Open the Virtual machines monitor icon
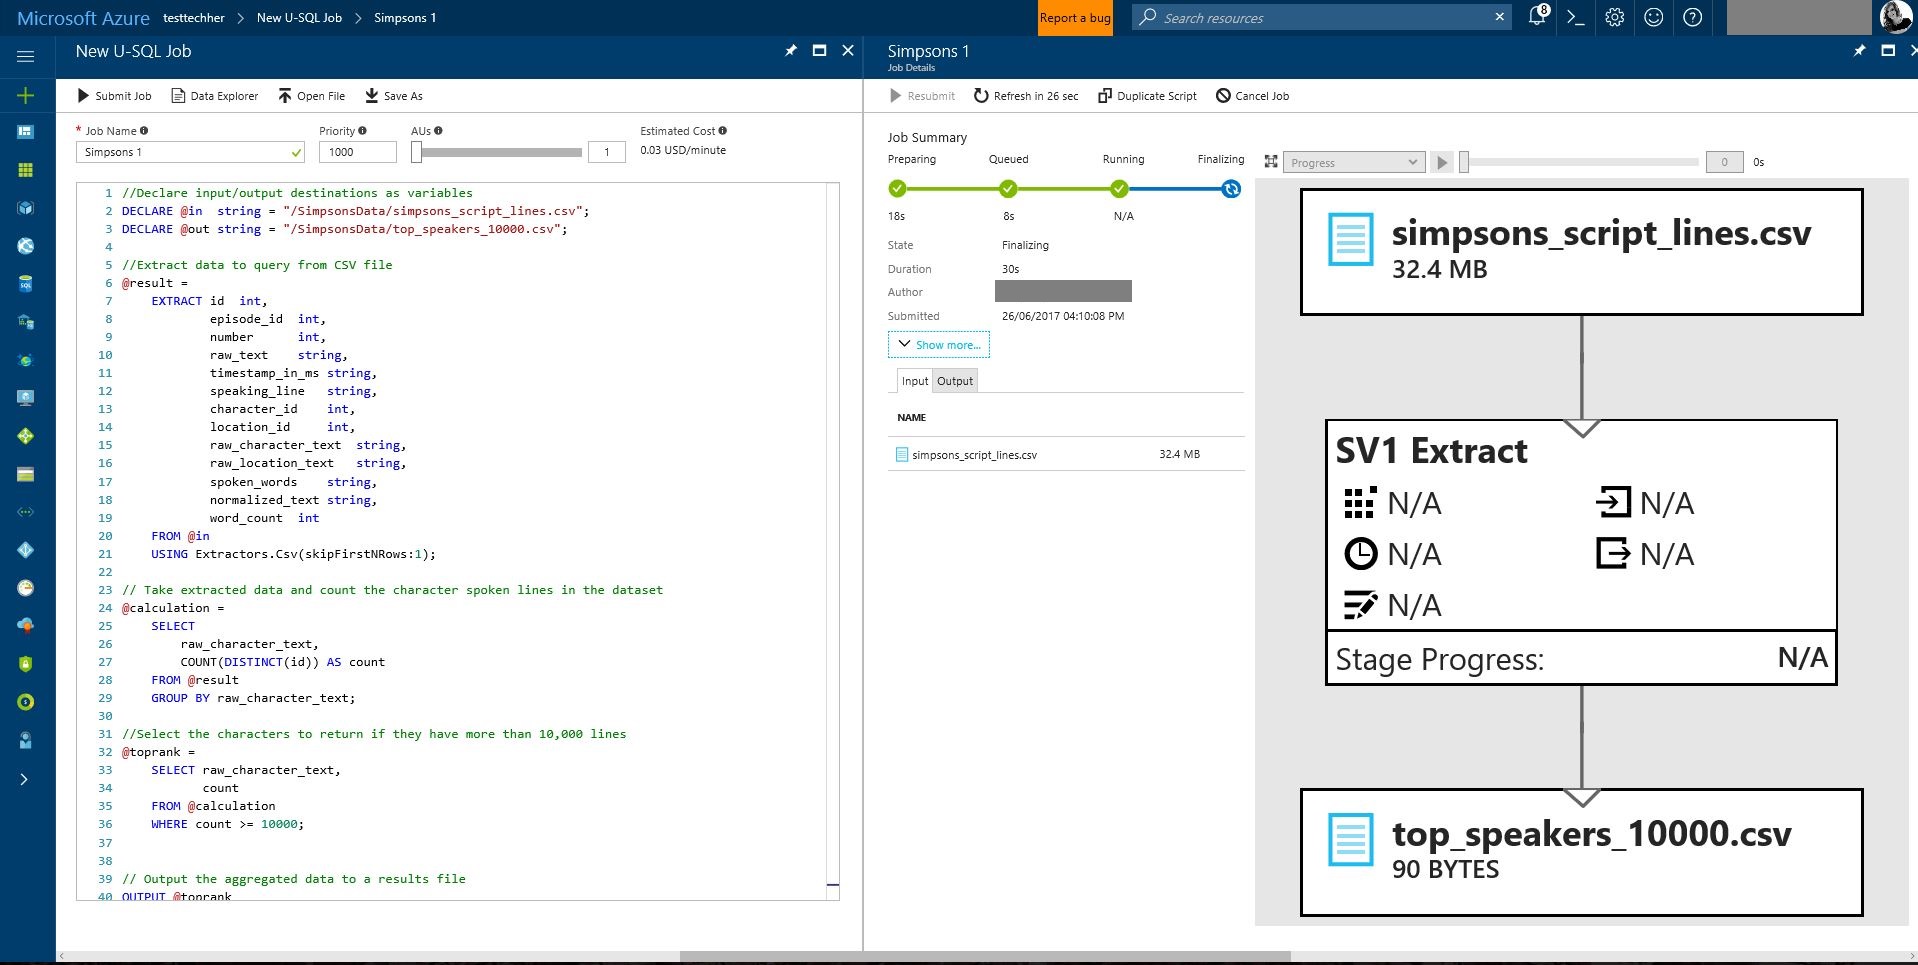The width and height of the screenshot is (1918, 965). (26, 398)
